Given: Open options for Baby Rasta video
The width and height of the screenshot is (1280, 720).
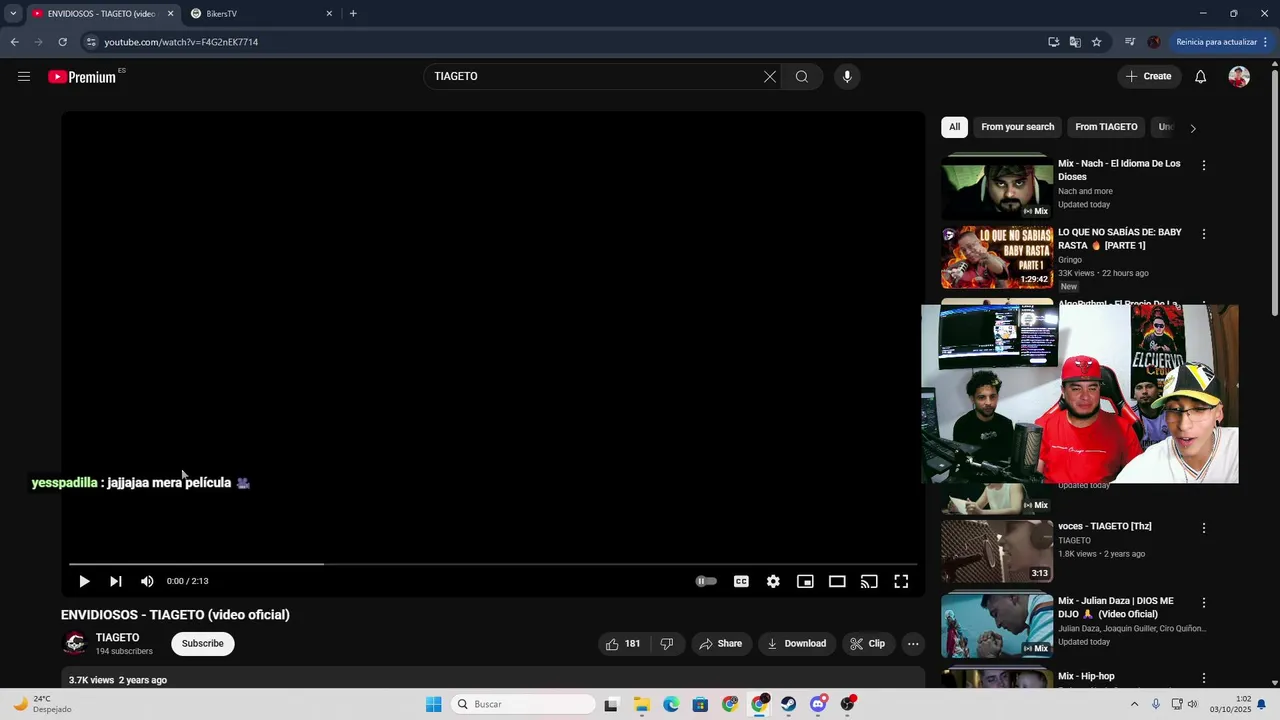Looking at the screenshot, I should pos(1204,234).
